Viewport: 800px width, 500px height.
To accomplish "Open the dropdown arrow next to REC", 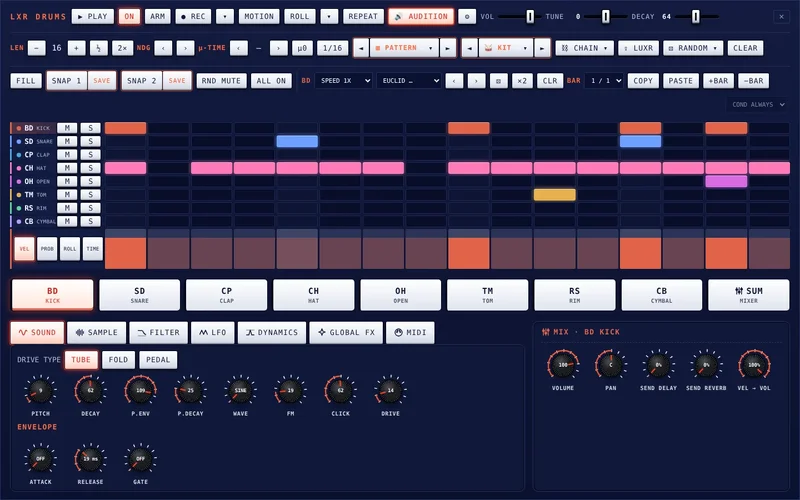I will [224, 16].
